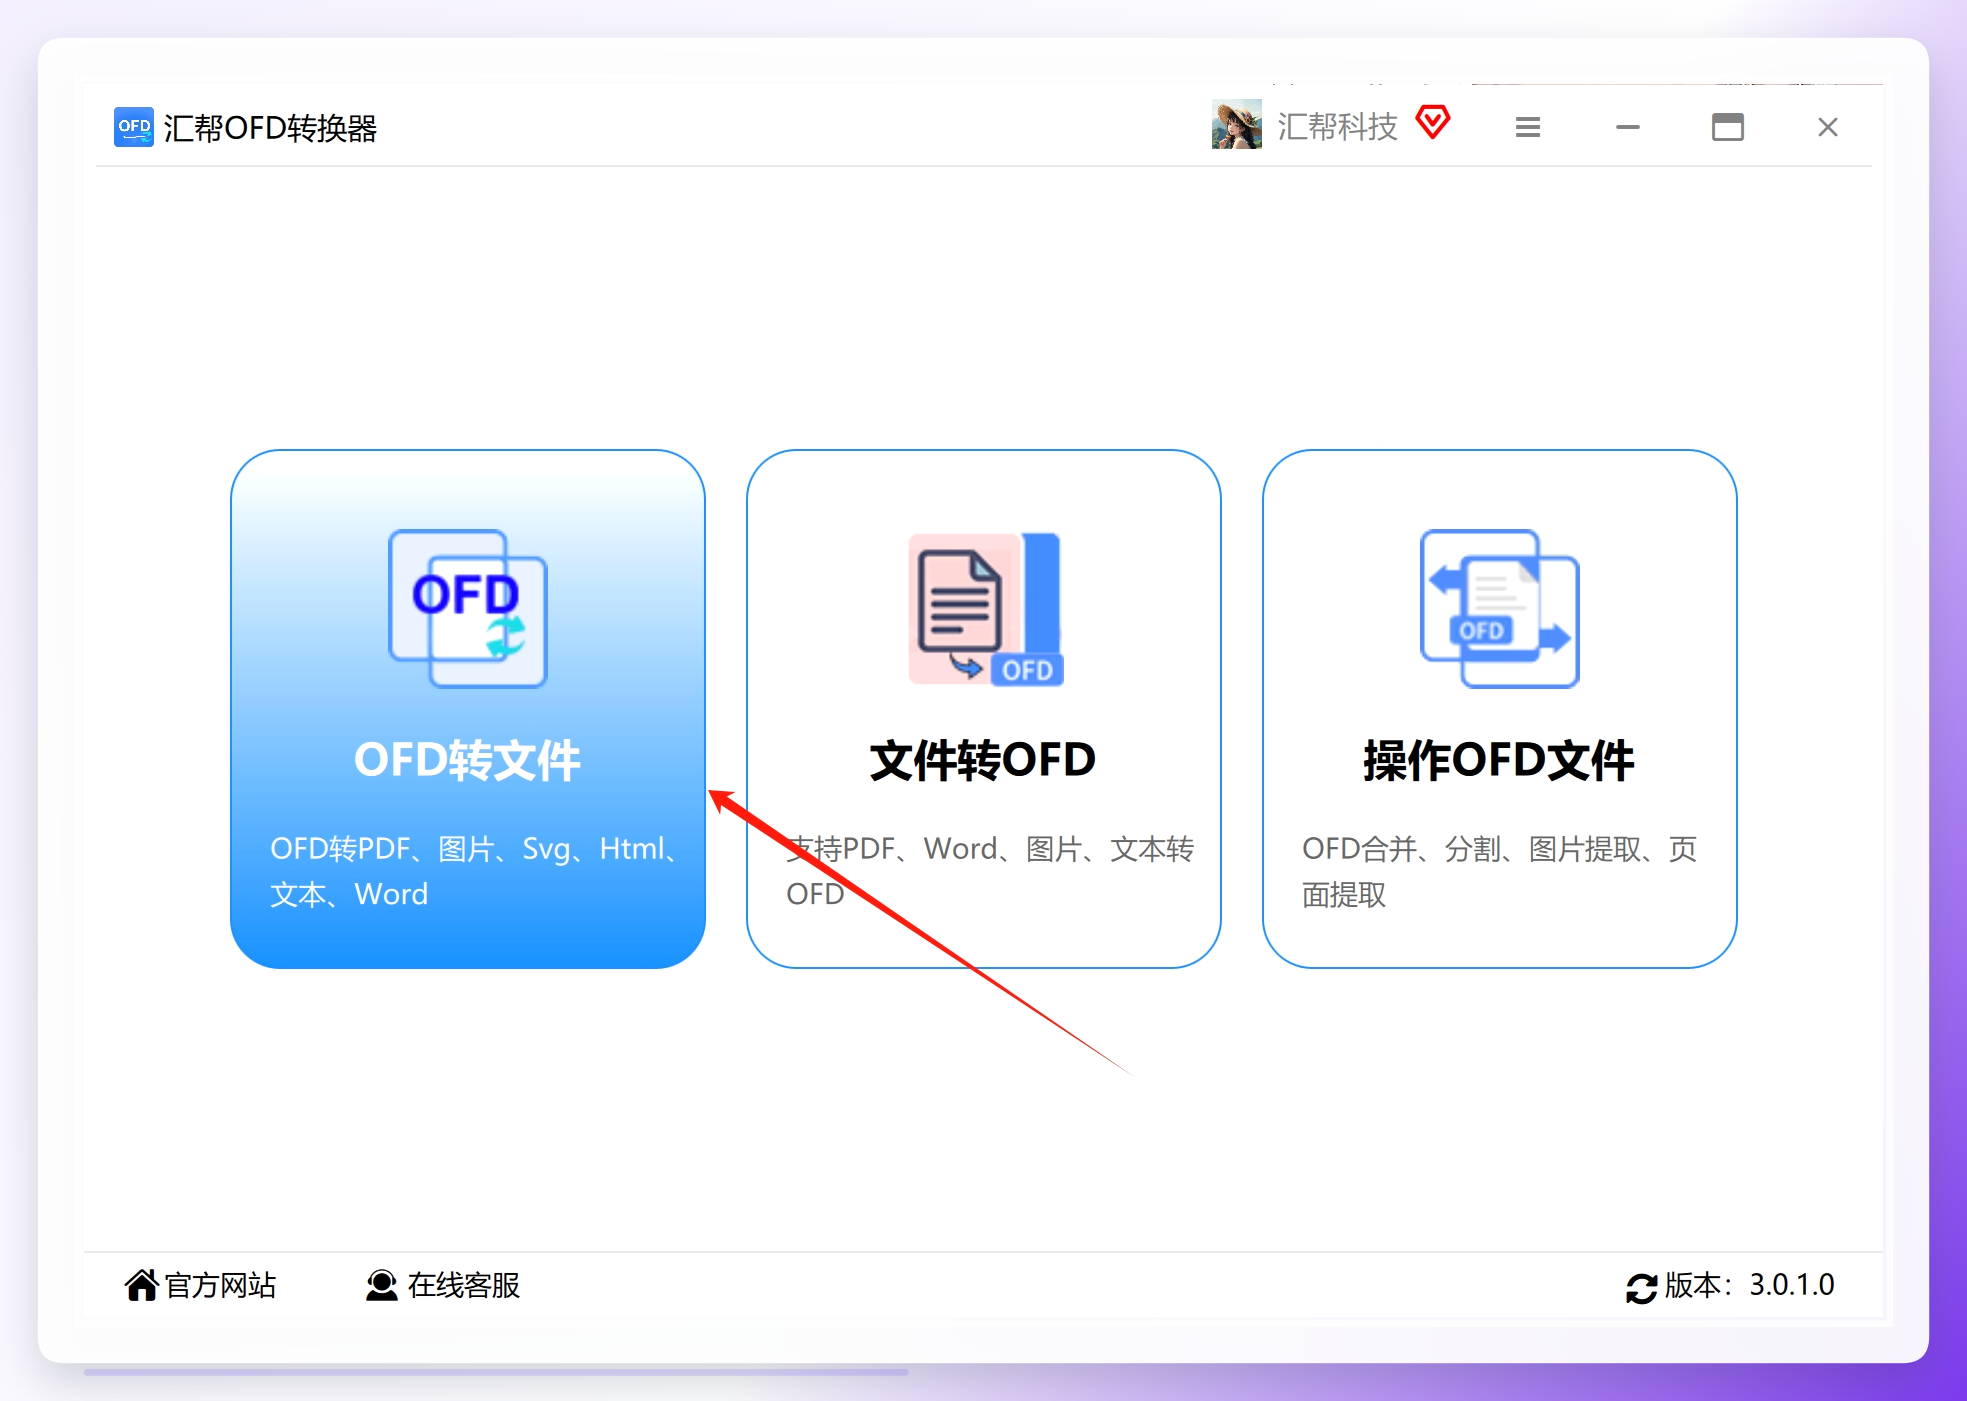Viewport: 1967px width, 1401px height.
Task: Click the red VIP diamond badge
Action: point(1433,122)
